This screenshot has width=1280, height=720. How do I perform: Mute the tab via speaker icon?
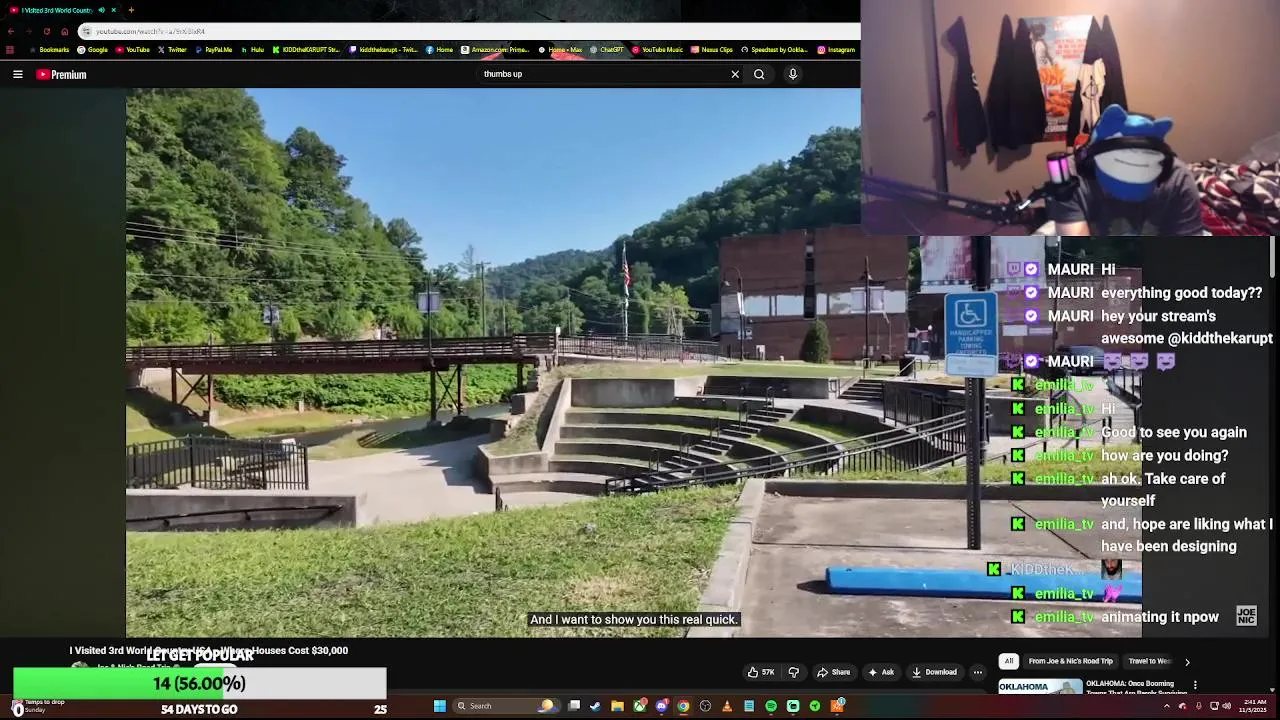click(x=101, y=10)
